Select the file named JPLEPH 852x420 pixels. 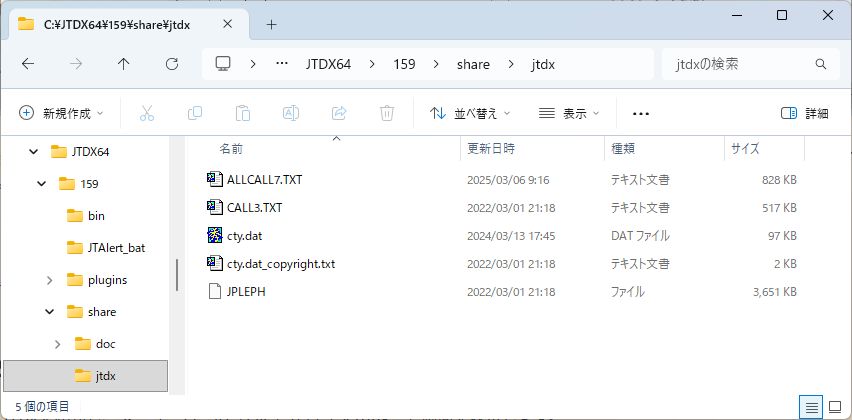point(246,292)
